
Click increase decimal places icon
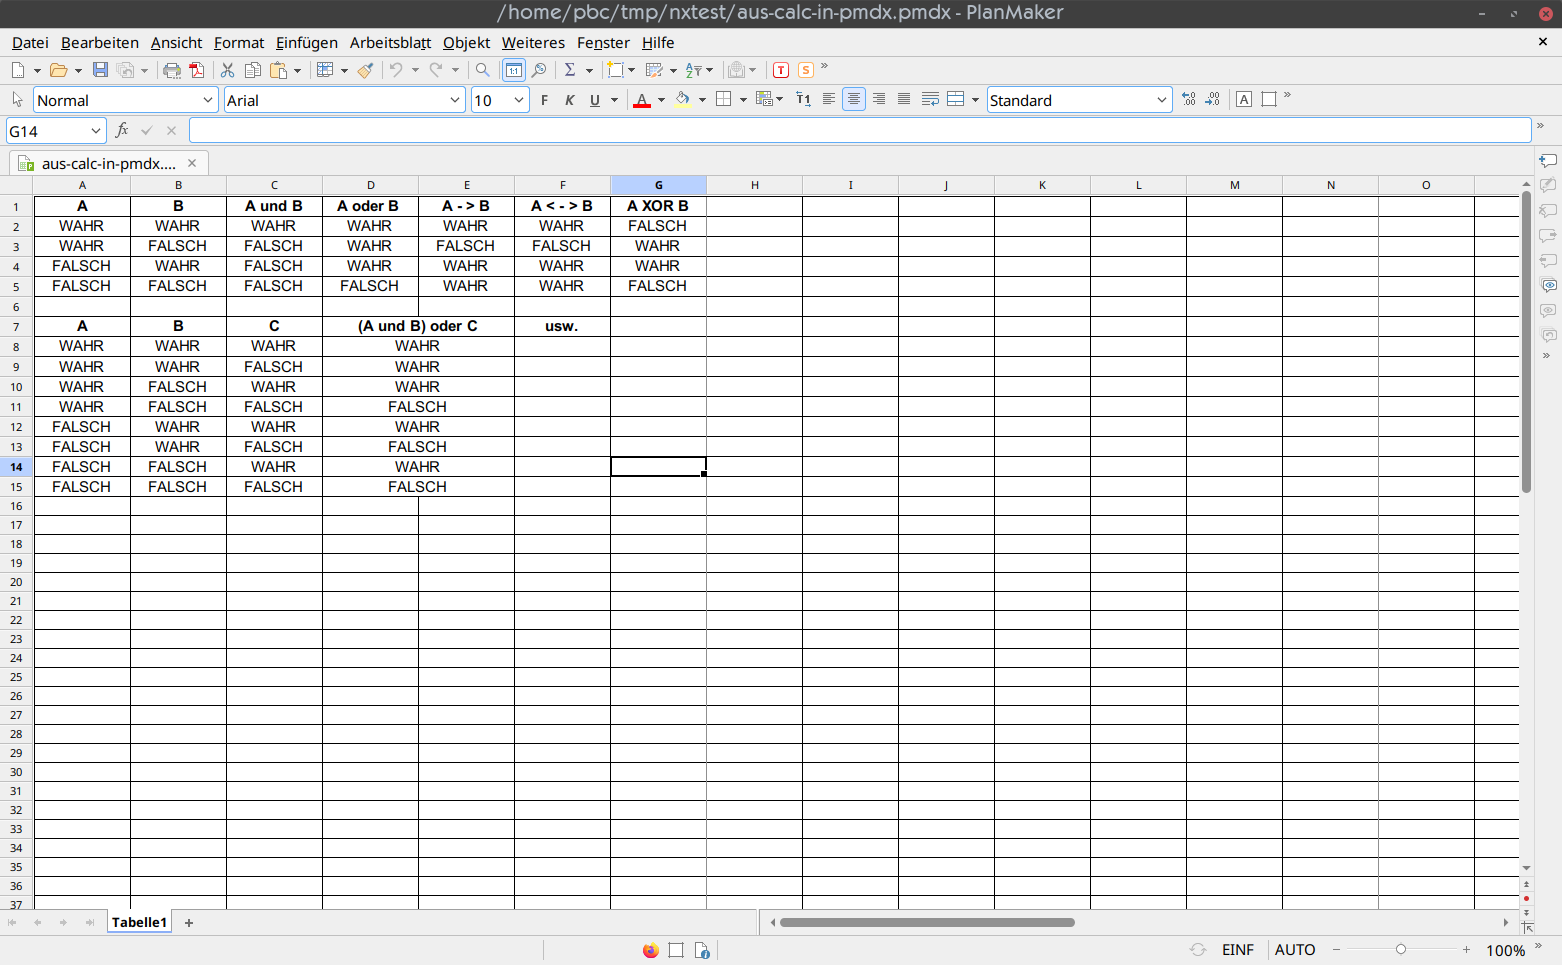coord(1188,100)
